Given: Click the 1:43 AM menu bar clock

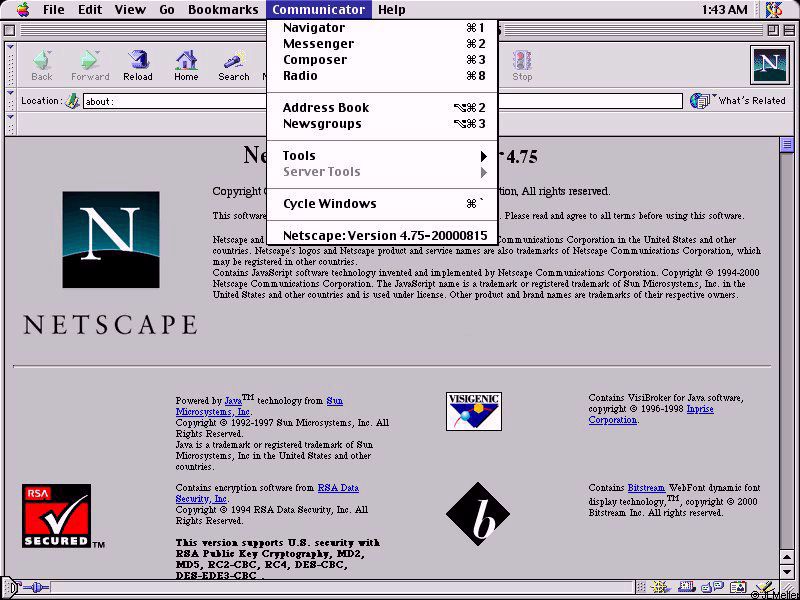Looking at the screenshot, I should click(x=724, y=10).
